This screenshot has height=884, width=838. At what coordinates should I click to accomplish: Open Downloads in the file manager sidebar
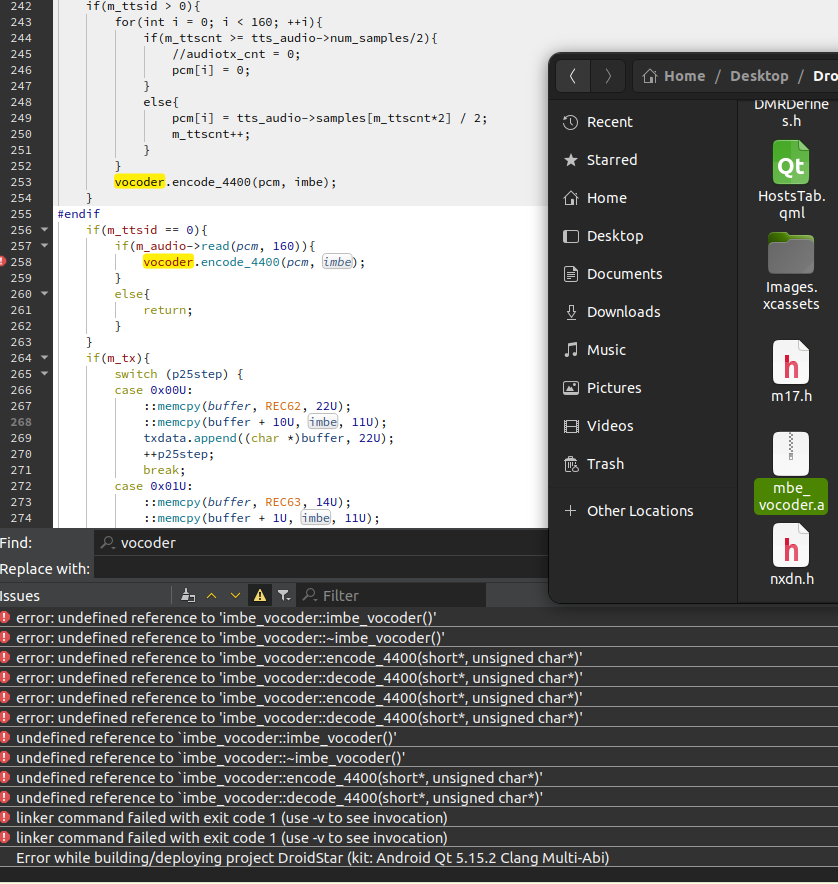[x=623, y=312]
